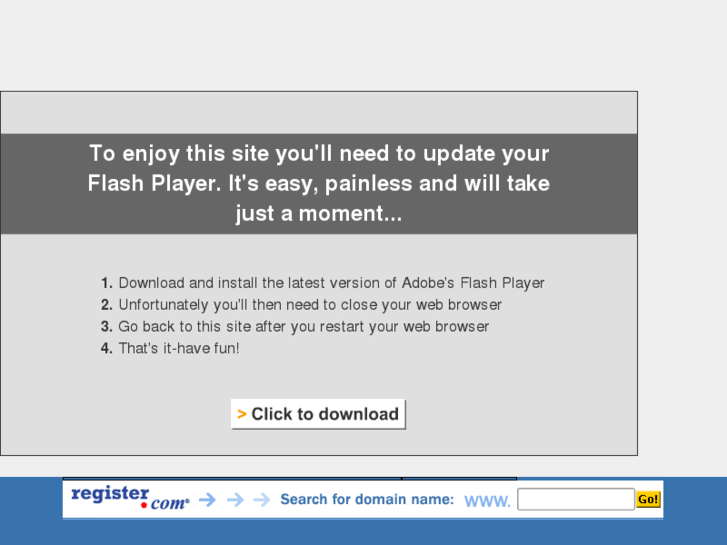Click the orange chevron inside the download button
727x545 pixels.
[242, 414]
